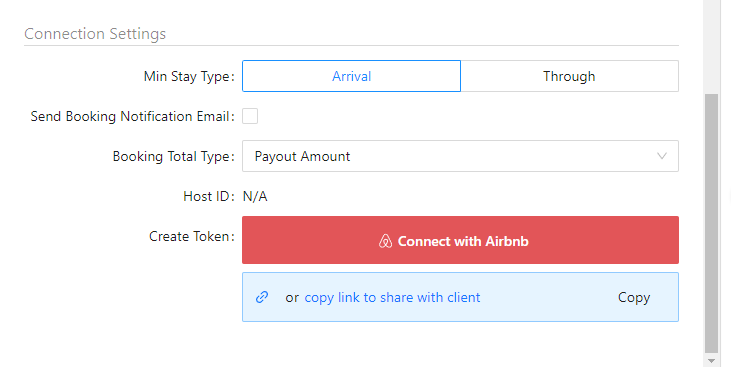This screenshot has width=731, height=367.
Task: Click the Payout Amount selected value
Action: [x=302, y=156]
